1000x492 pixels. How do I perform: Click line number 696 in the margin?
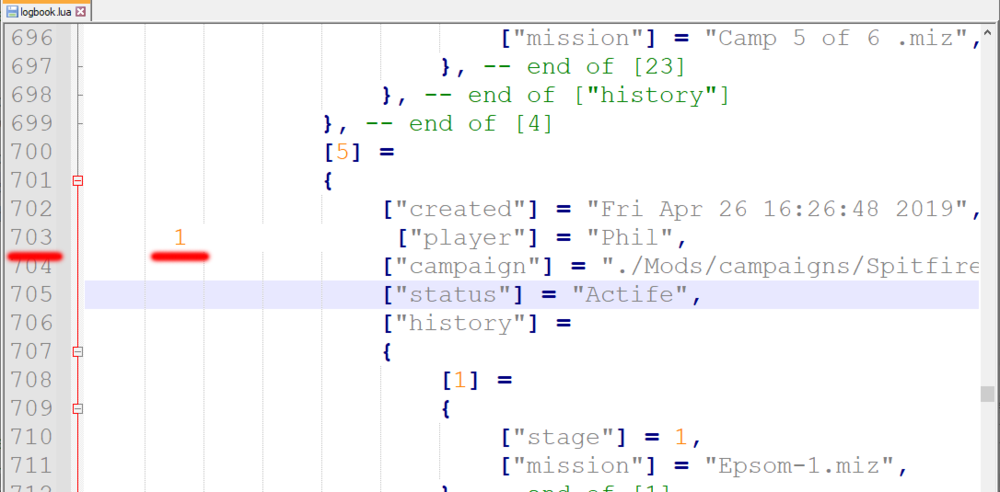pos(32,39)
